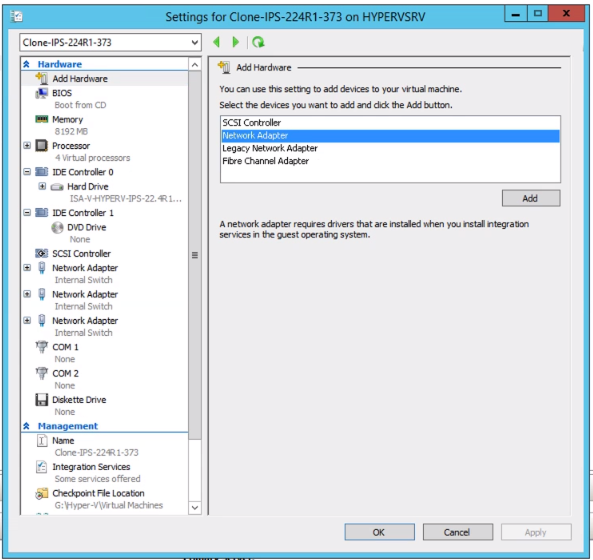Click the Memory chip icon

42,119
